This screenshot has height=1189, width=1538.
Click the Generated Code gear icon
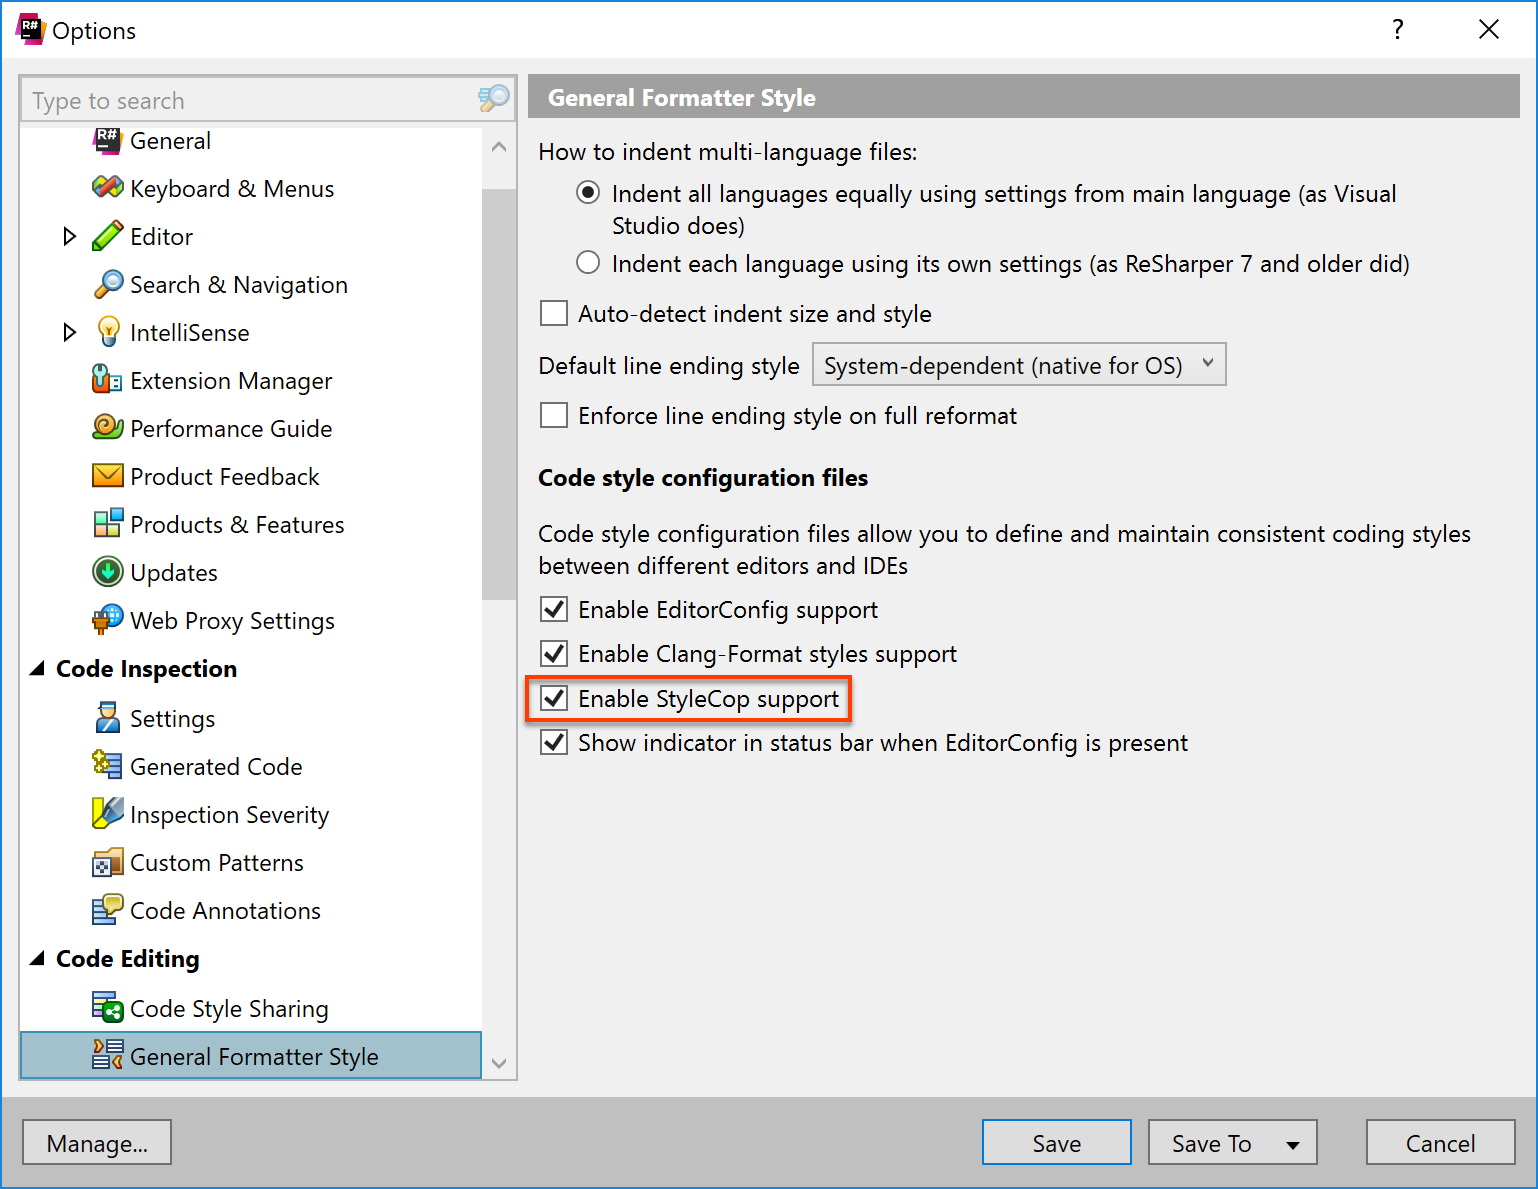(x=108, y=766)
